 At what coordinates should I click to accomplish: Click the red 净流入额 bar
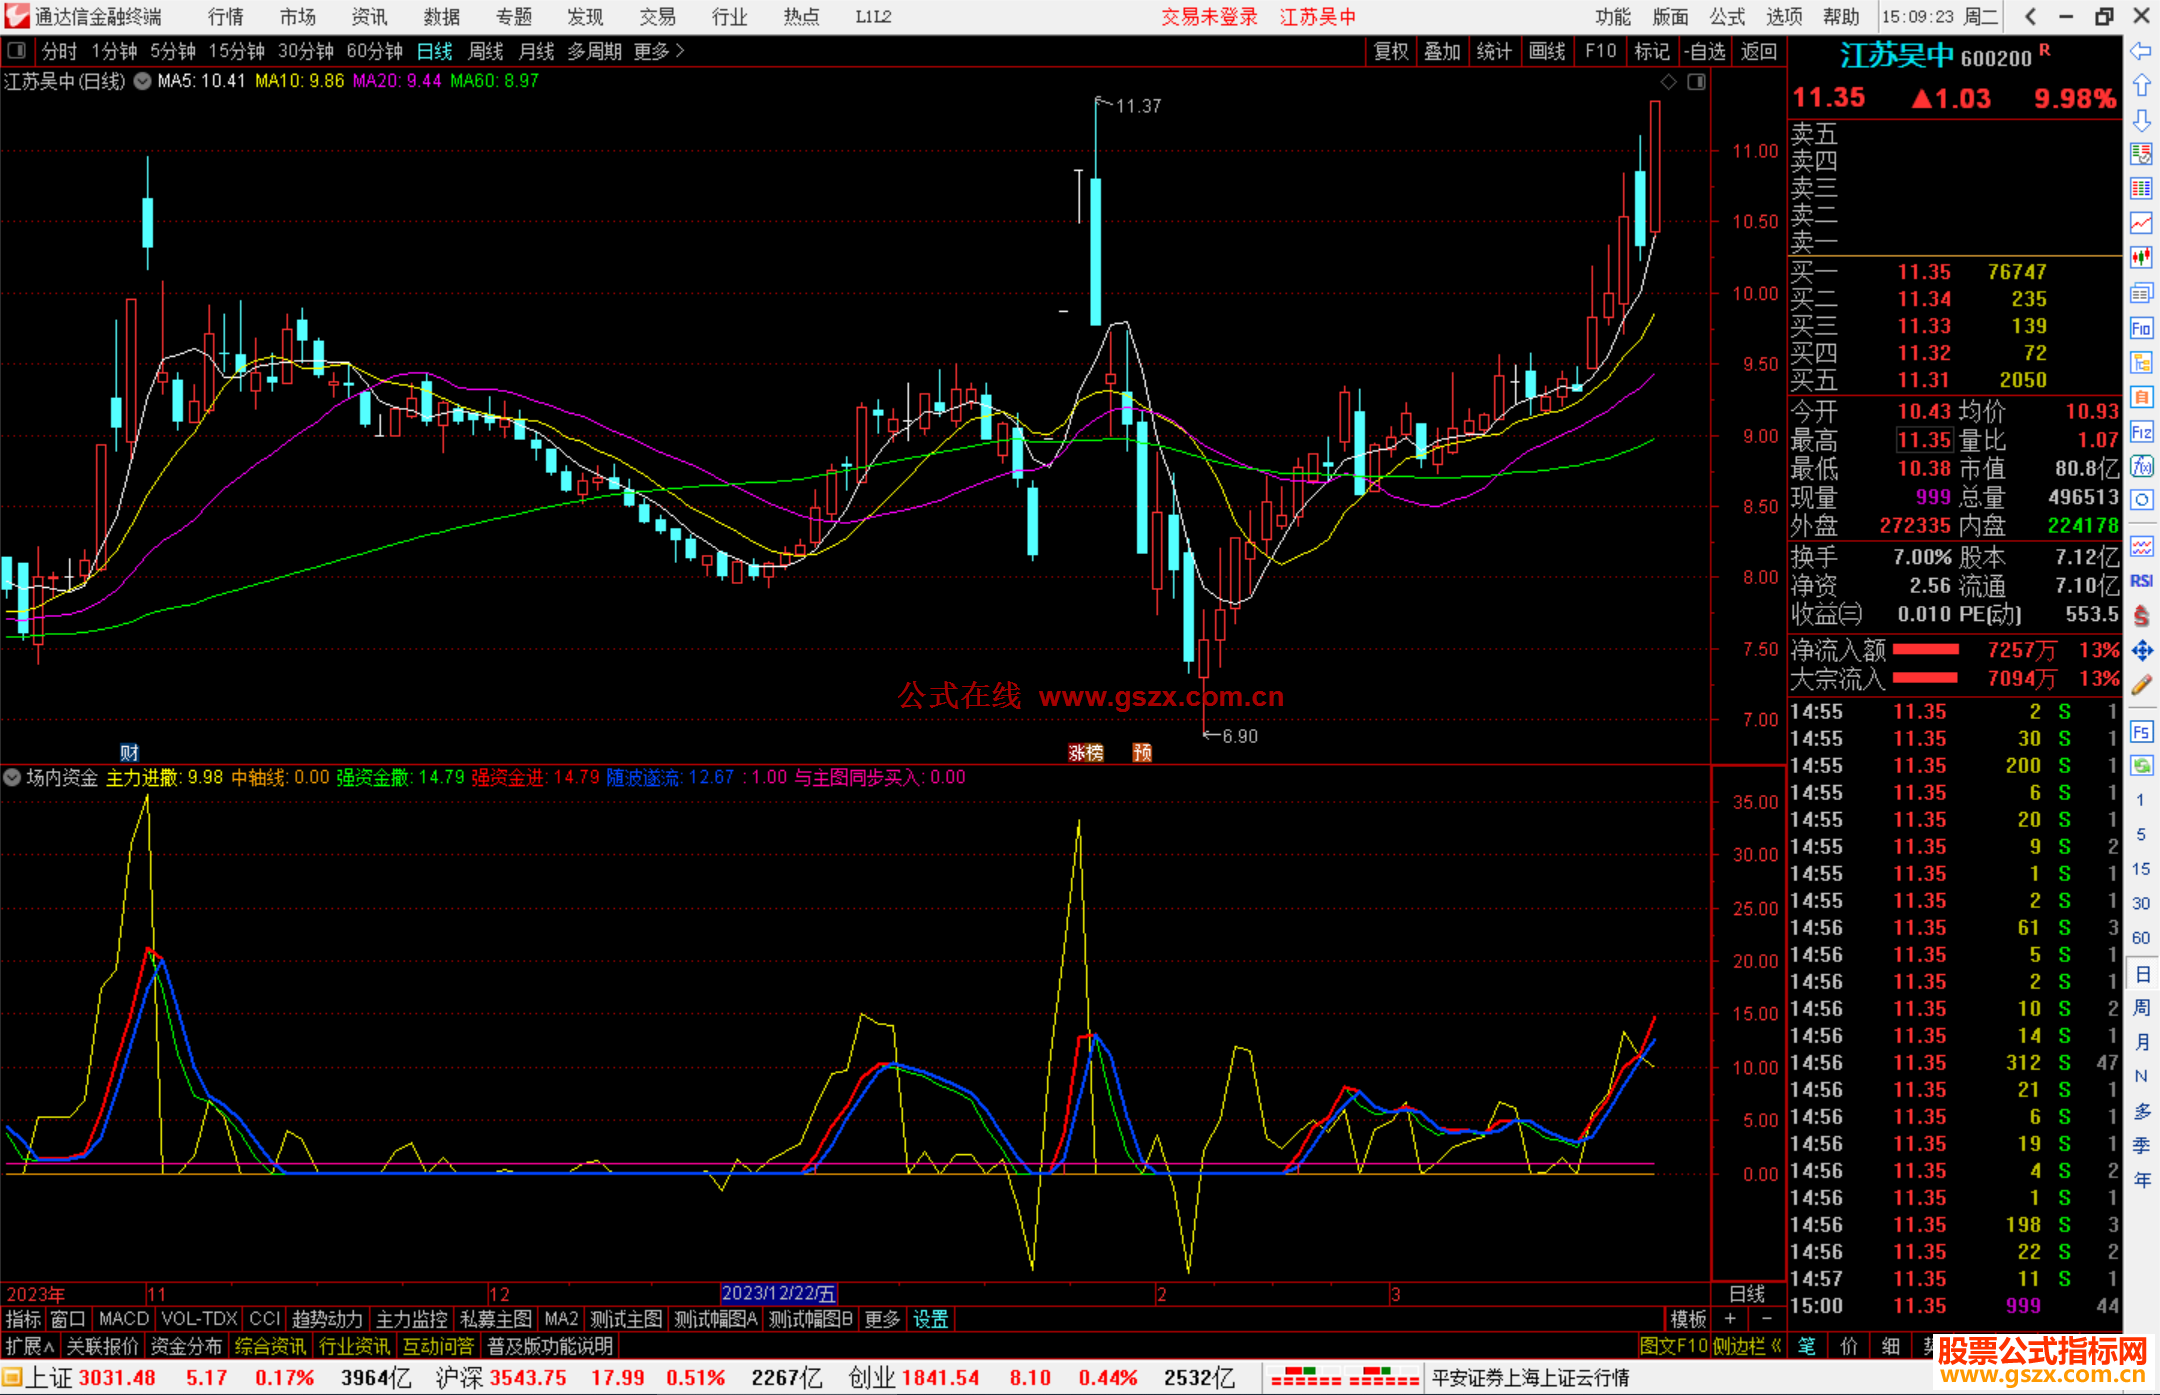coord(1925,650)
